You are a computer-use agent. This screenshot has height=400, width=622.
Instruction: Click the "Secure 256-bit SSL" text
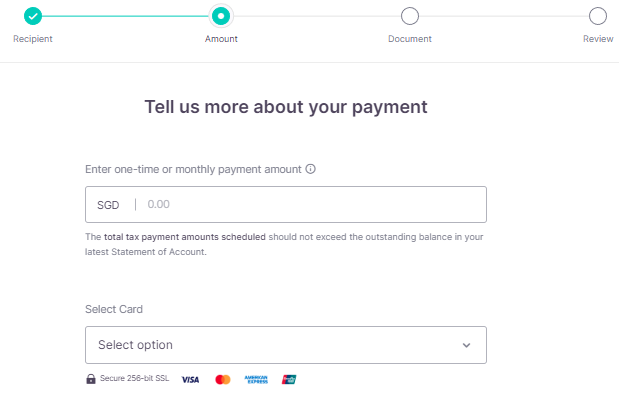point(135,379)
